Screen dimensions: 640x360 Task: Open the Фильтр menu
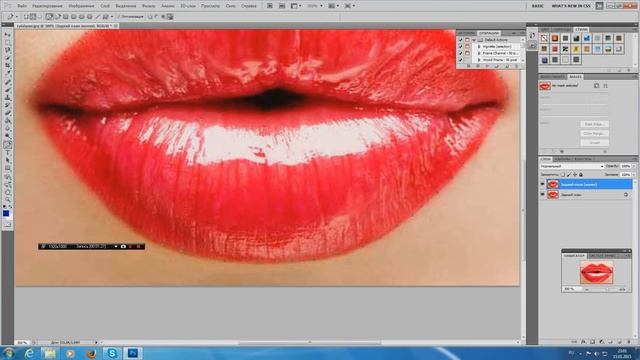[x=148, y=6]
